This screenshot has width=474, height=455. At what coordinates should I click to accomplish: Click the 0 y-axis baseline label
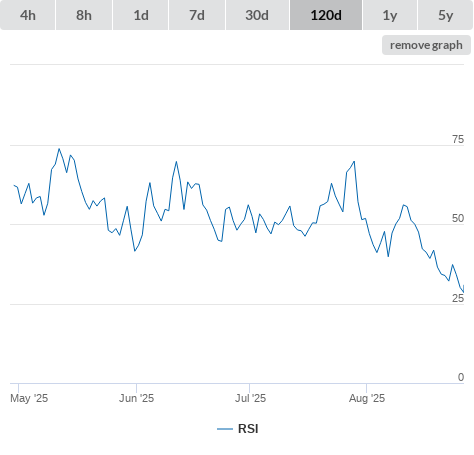(461, 377)
